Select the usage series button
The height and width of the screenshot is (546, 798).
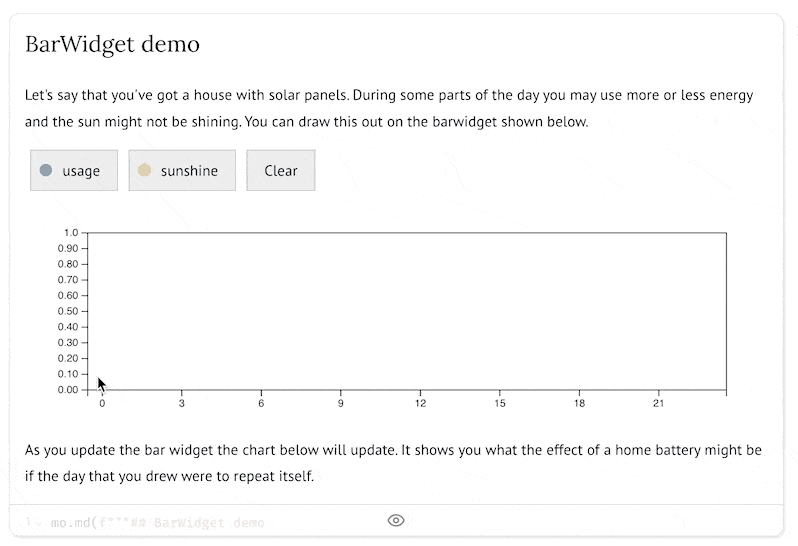(74, 170)
